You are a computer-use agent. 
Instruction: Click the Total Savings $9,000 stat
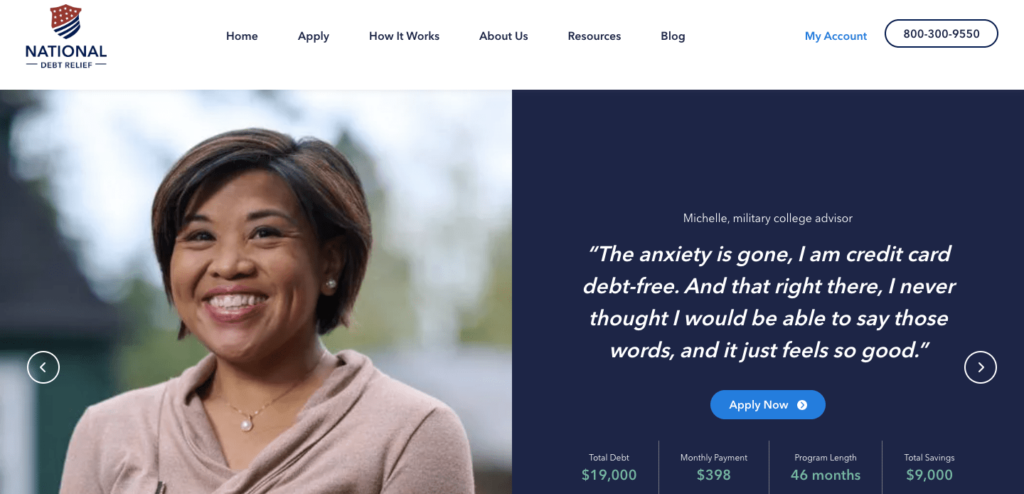tap(929, 468)
